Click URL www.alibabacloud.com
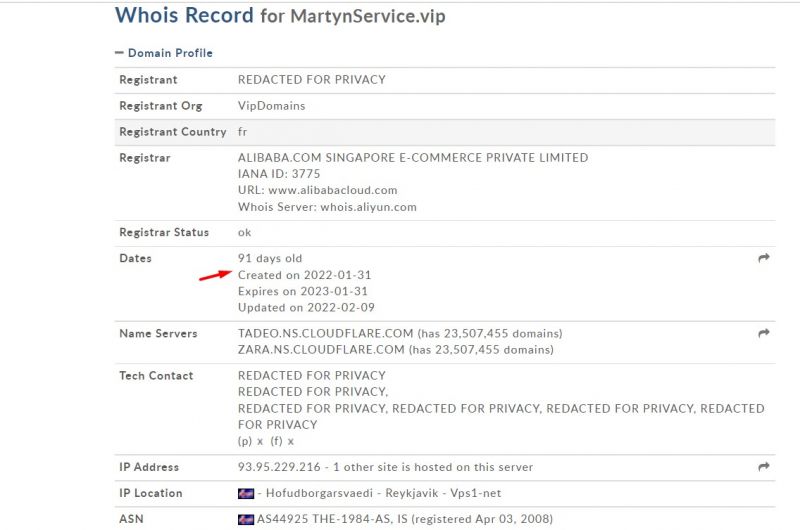The image size is (800, 530). click(x=317, y=190)
